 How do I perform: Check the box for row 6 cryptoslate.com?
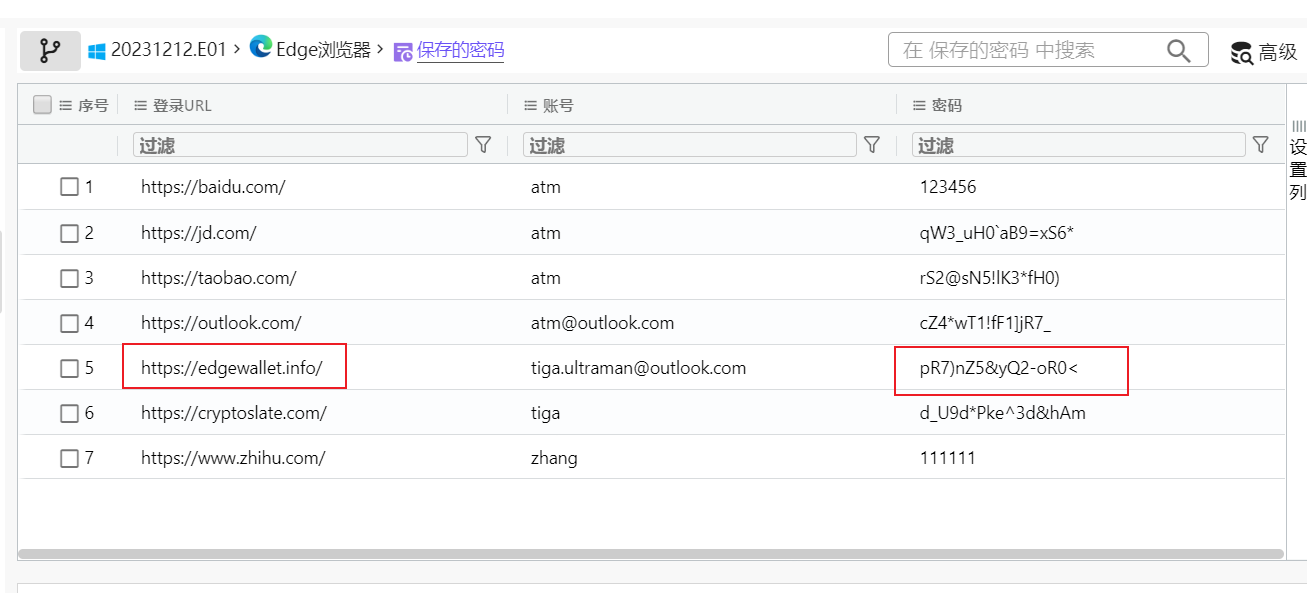pyautogui.click(x=69, y=413)
